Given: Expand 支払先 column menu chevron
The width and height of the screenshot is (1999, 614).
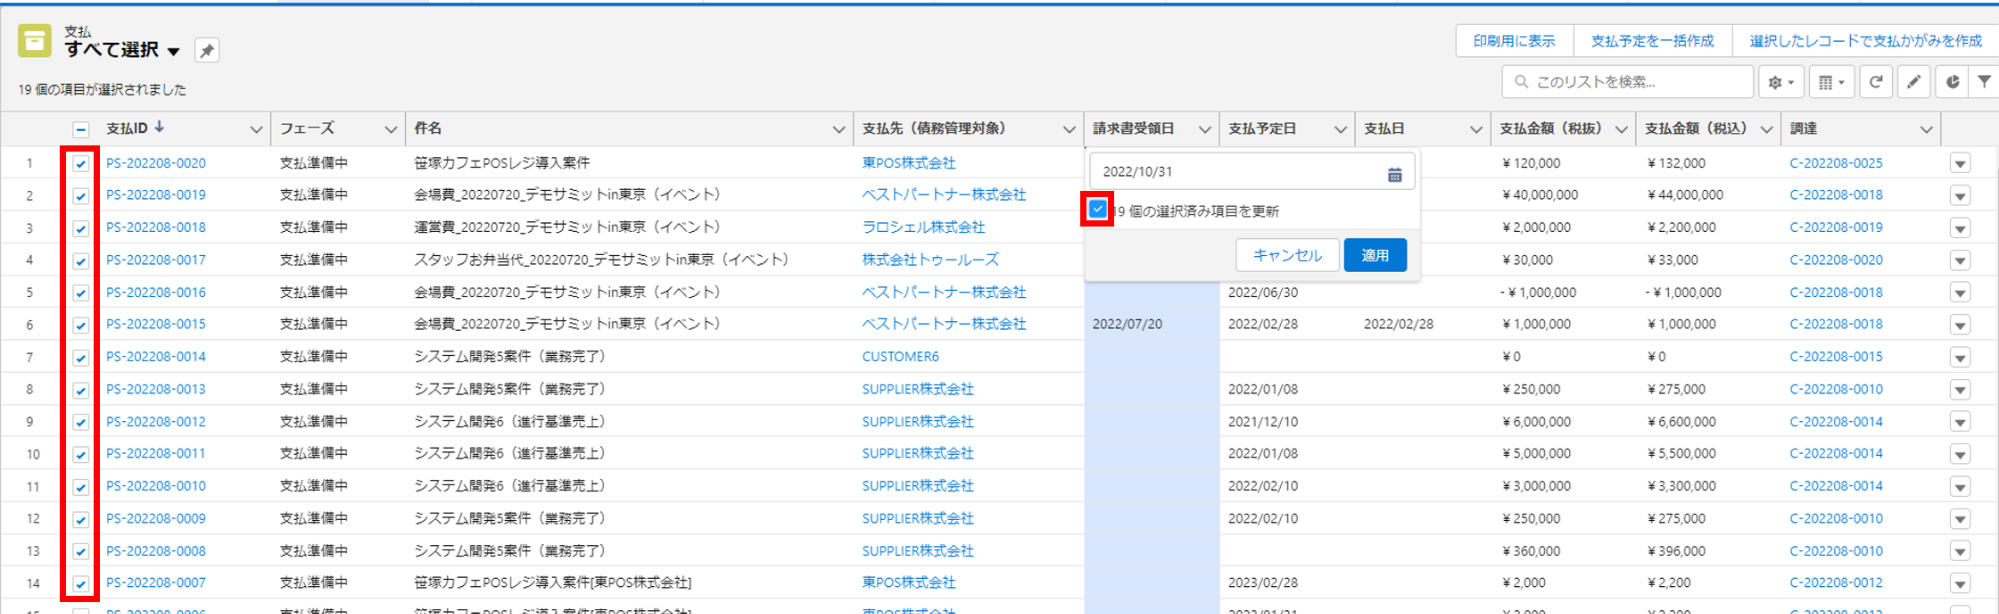Looking at the screenshot, I should coord(1069,129).
